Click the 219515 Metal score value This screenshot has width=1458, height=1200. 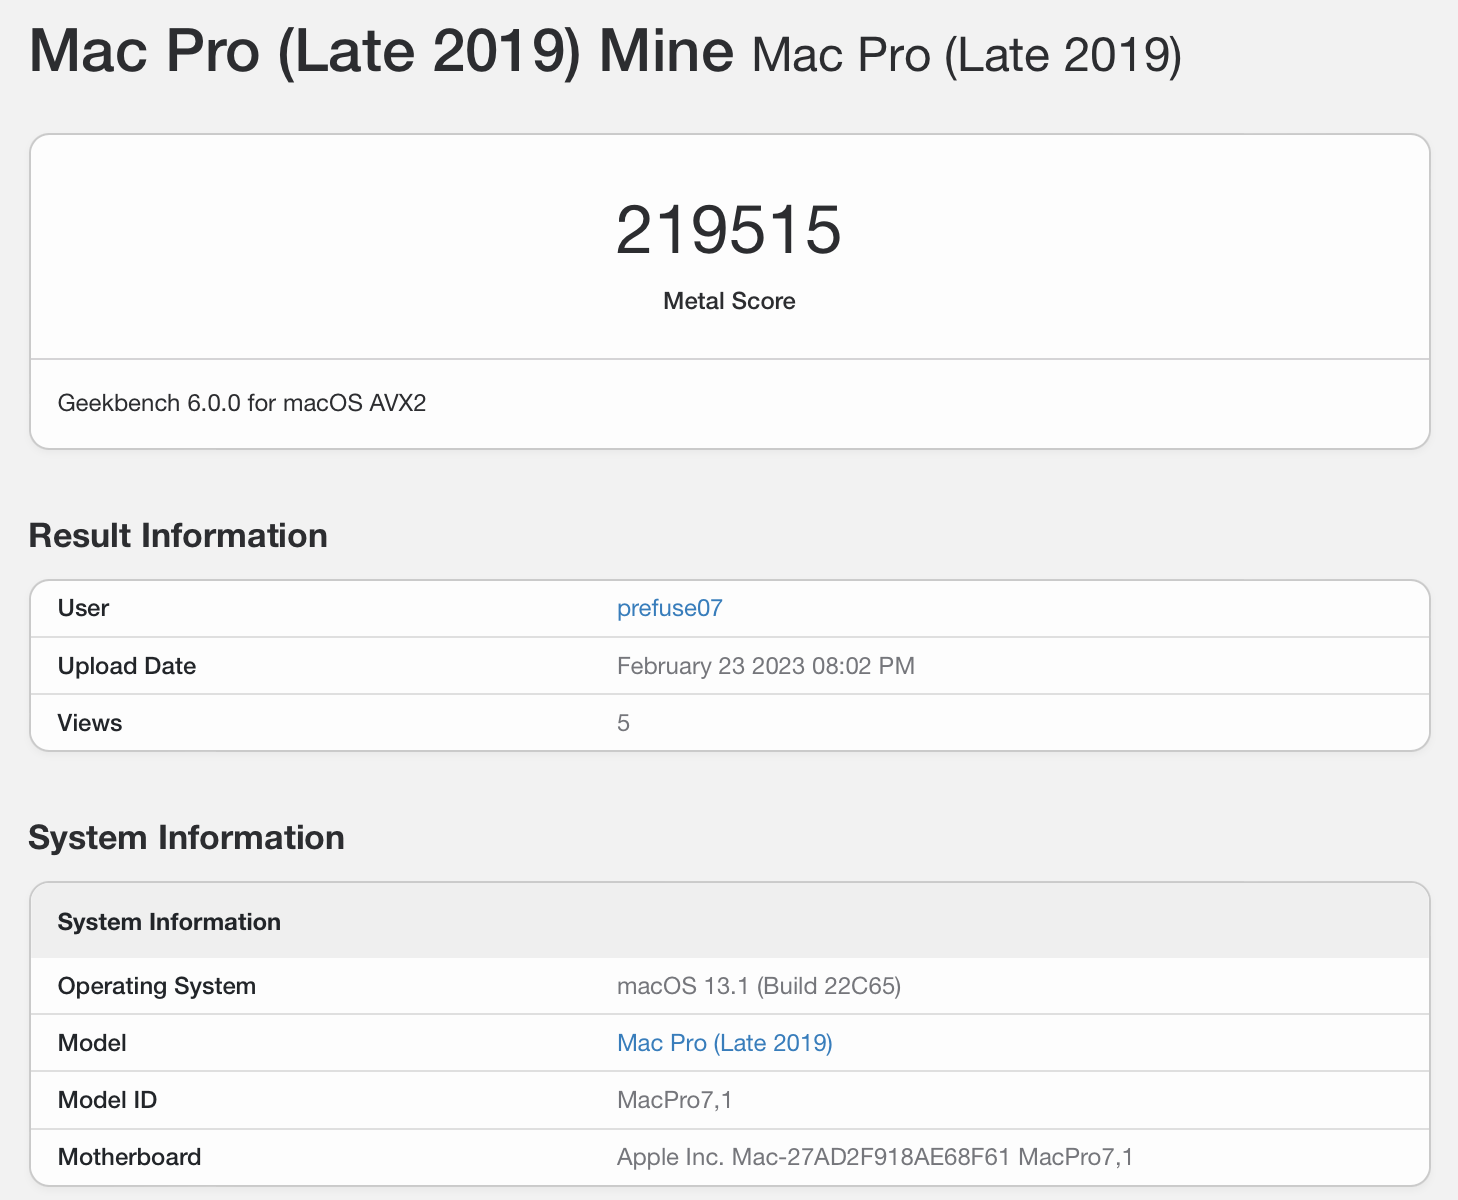(x=729, y=230)
